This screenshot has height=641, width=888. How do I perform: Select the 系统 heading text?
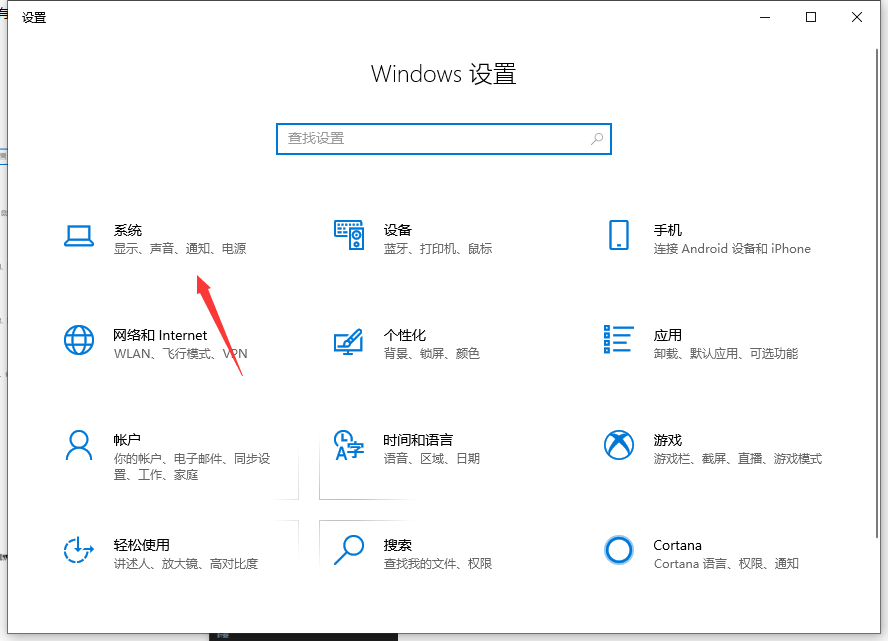click(128, 230)
